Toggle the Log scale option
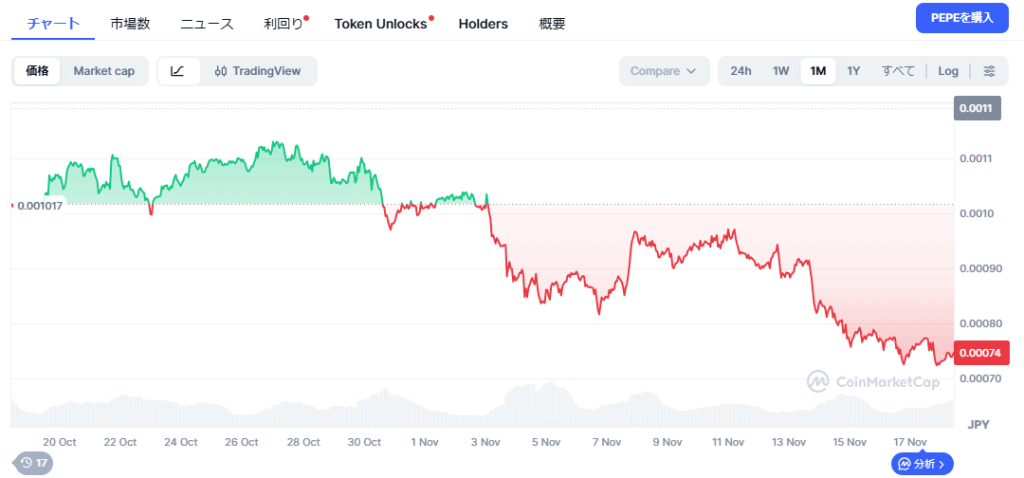 coord(948,71)
